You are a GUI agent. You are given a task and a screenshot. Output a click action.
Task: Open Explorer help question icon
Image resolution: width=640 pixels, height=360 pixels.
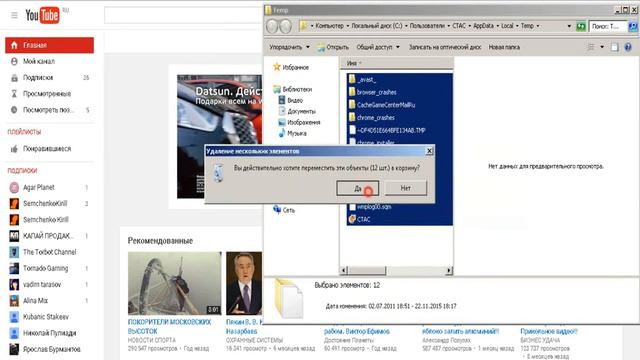coord(628,47)
